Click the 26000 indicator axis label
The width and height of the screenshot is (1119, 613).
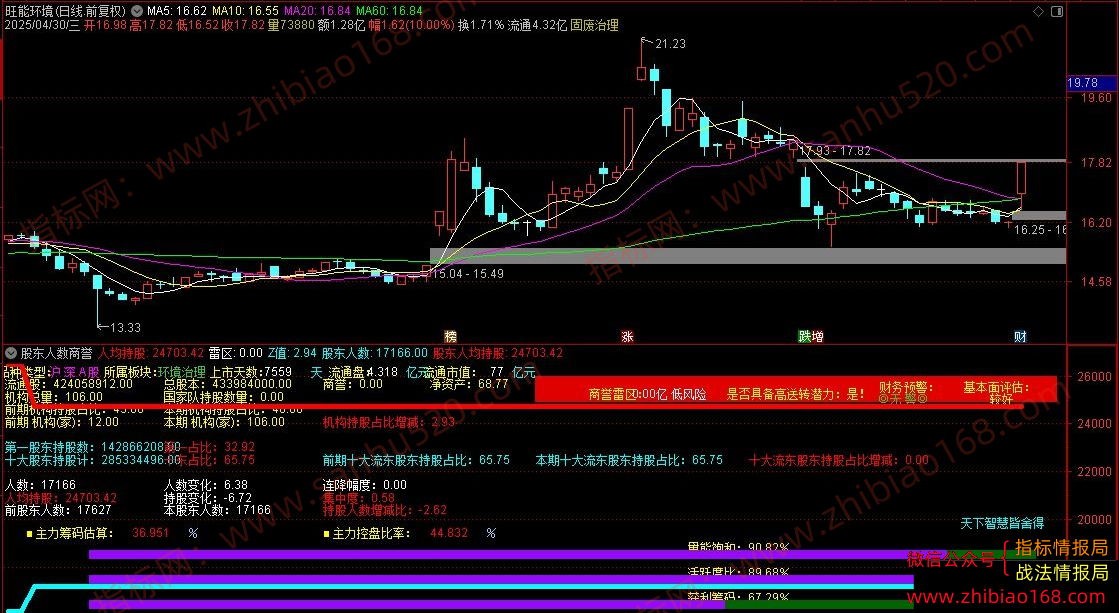pos(1094,377)
